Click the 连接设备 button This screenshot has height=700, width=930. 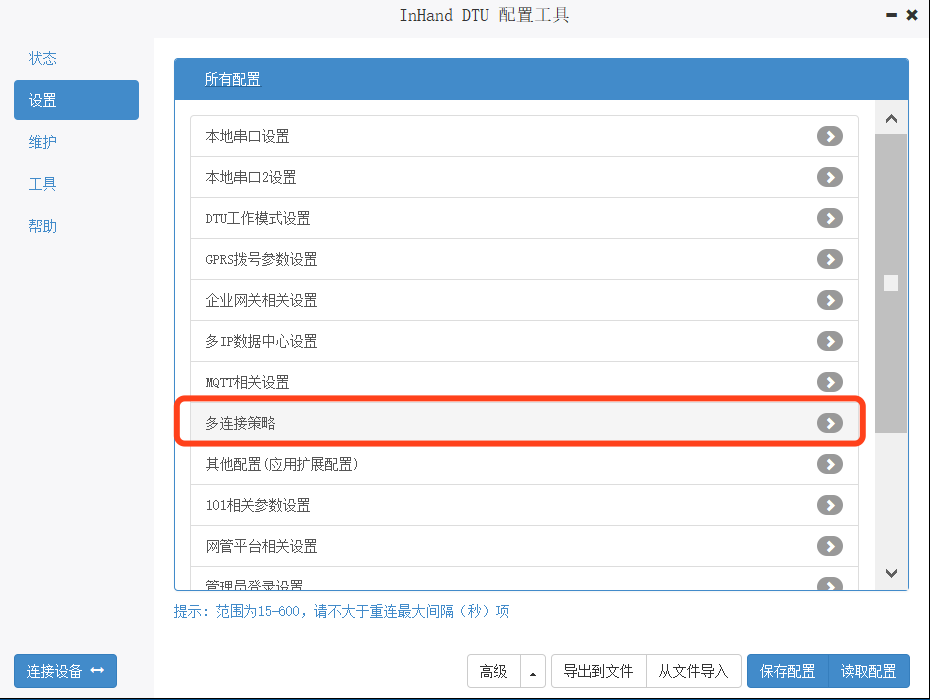(65, 671)
